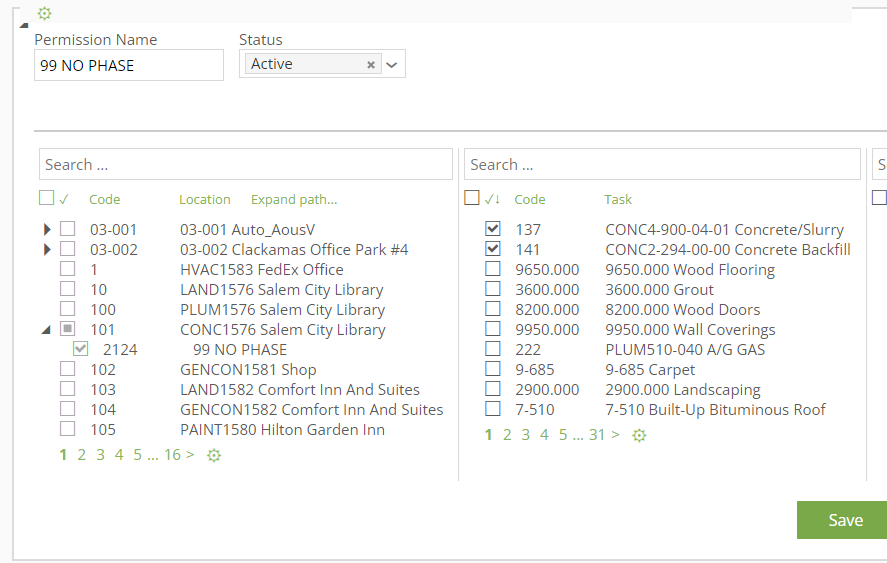Select the LAND1582 Comfort Inn And Suites text
Image resolution: width=887 pixels, height=563 pixels.
300,389
